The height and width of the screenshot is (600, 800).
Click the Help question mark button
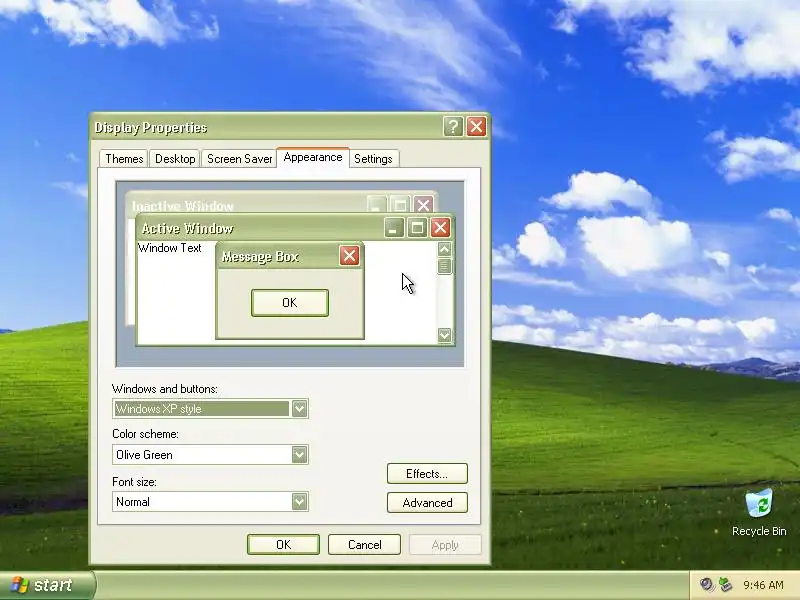click(453, 127)
